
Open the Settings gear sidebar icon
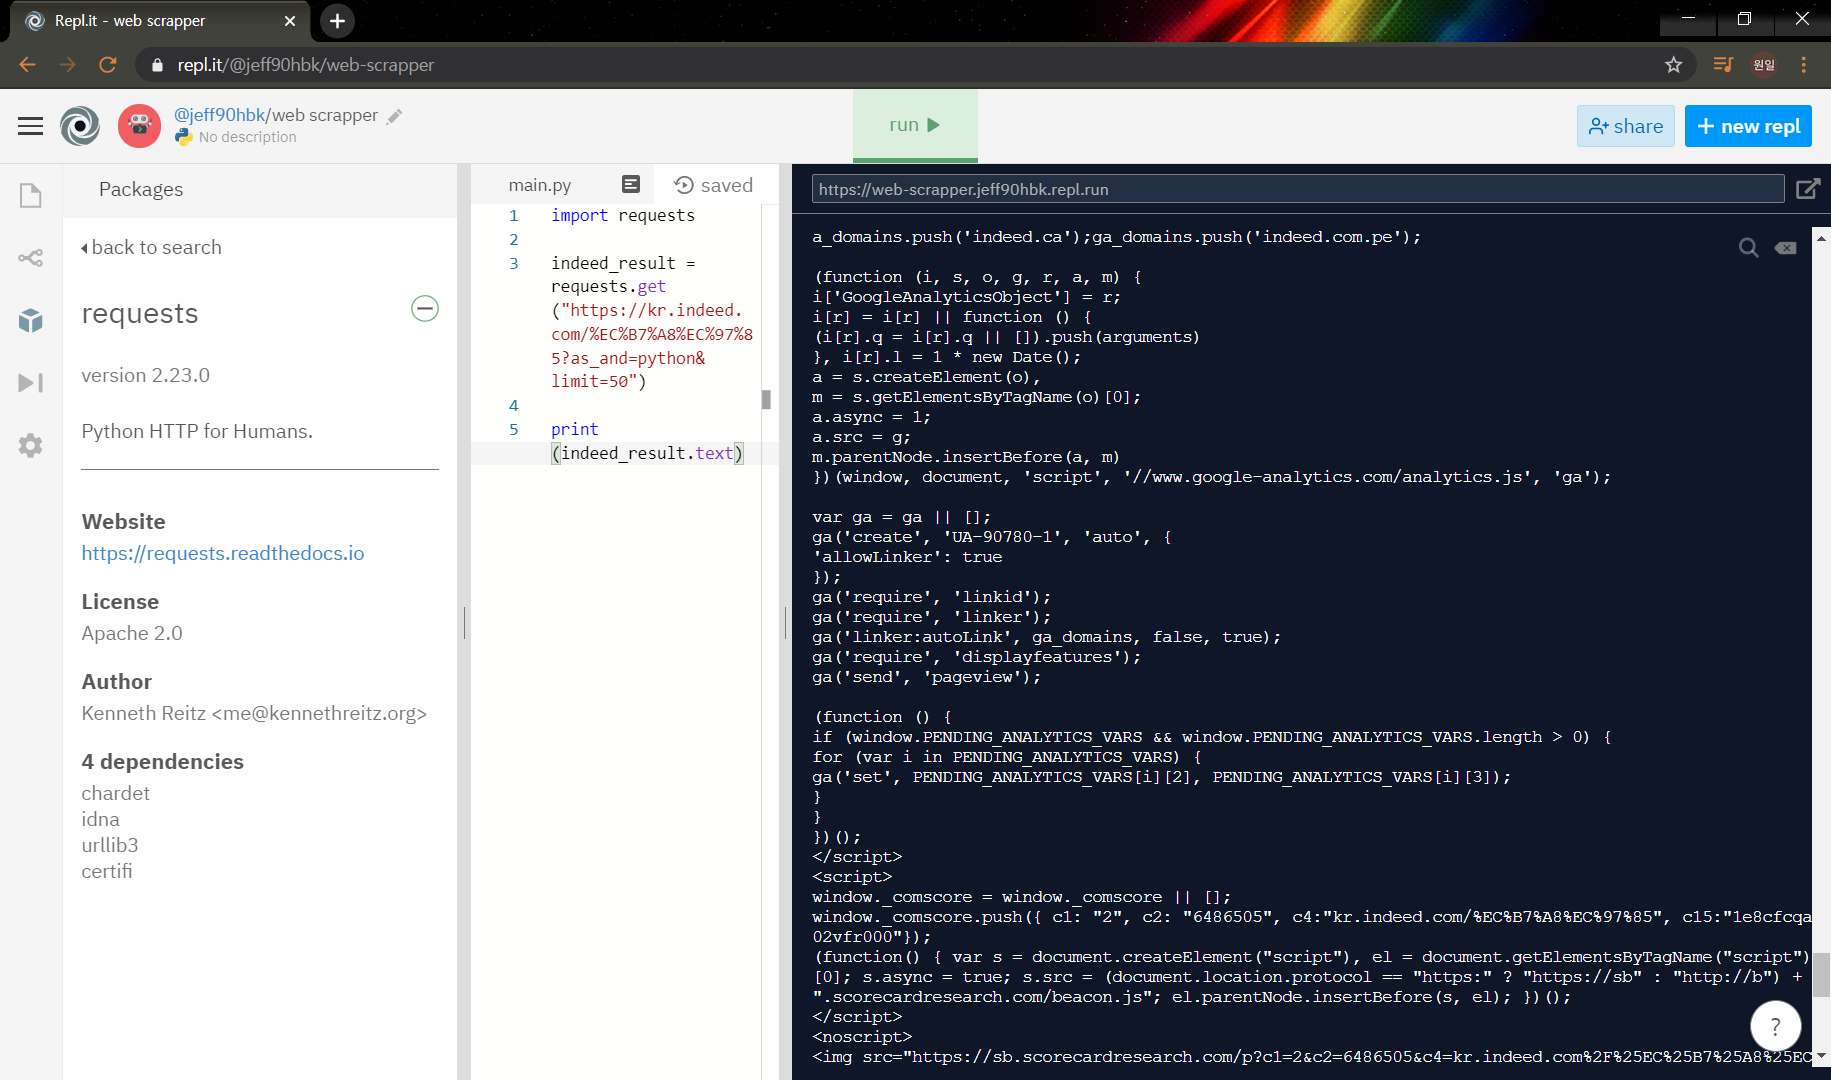pos(31,445)
